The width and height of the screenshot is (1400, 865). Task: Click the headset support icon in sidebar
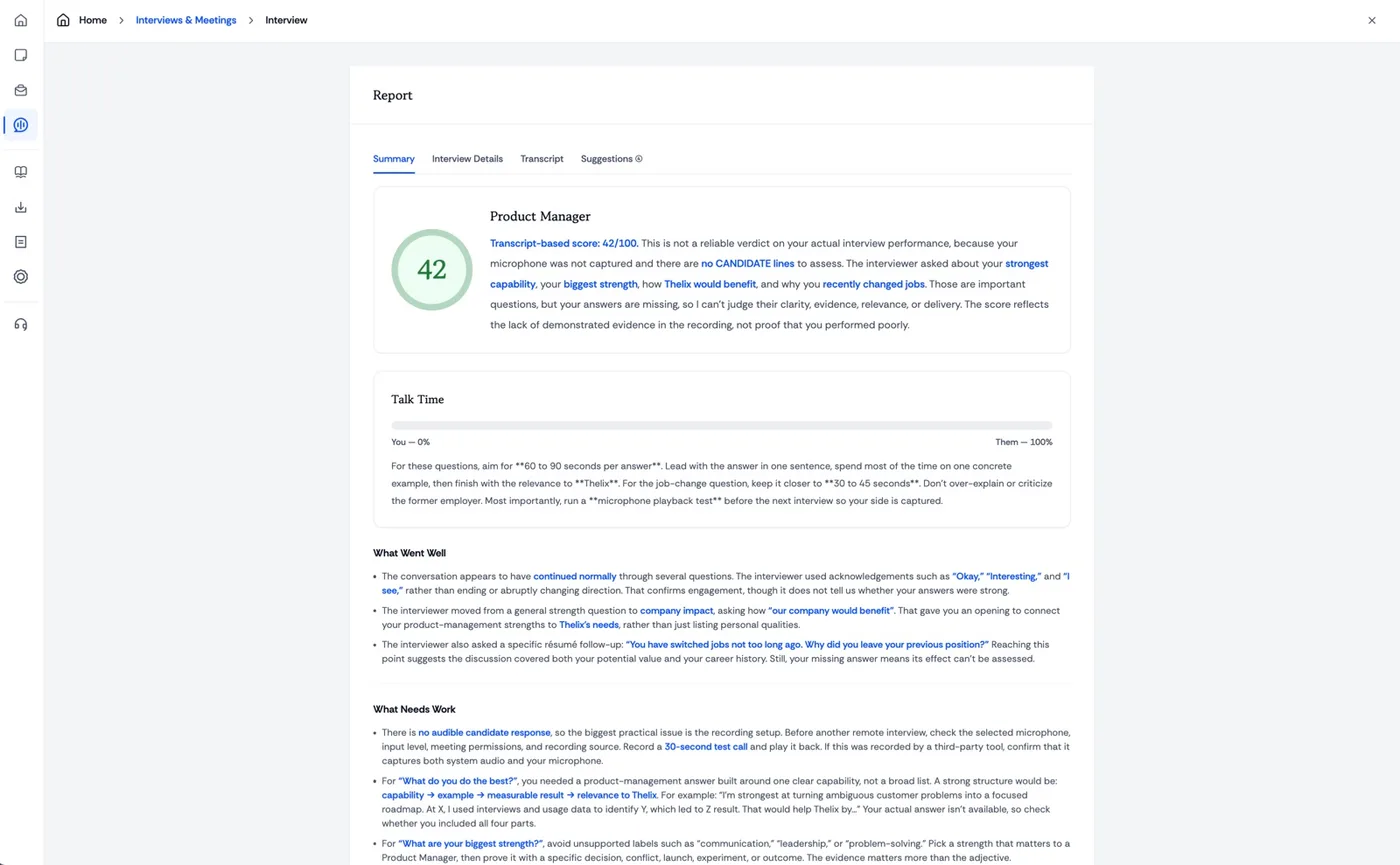coord(21,324)
